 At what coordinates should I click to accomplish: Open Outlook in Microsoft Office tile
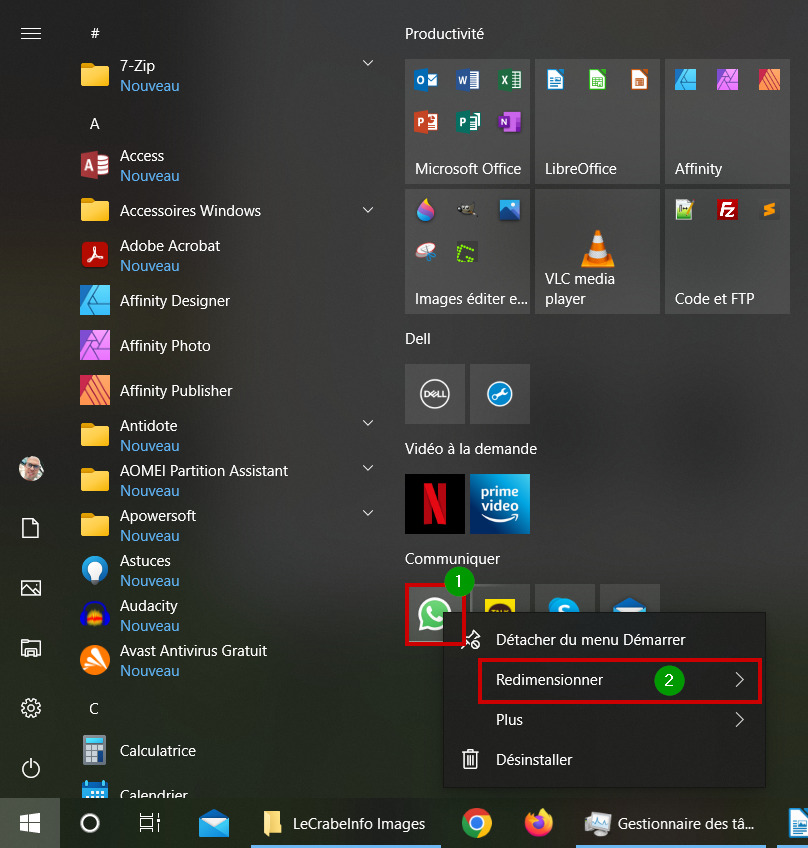(x=426, y=80)
